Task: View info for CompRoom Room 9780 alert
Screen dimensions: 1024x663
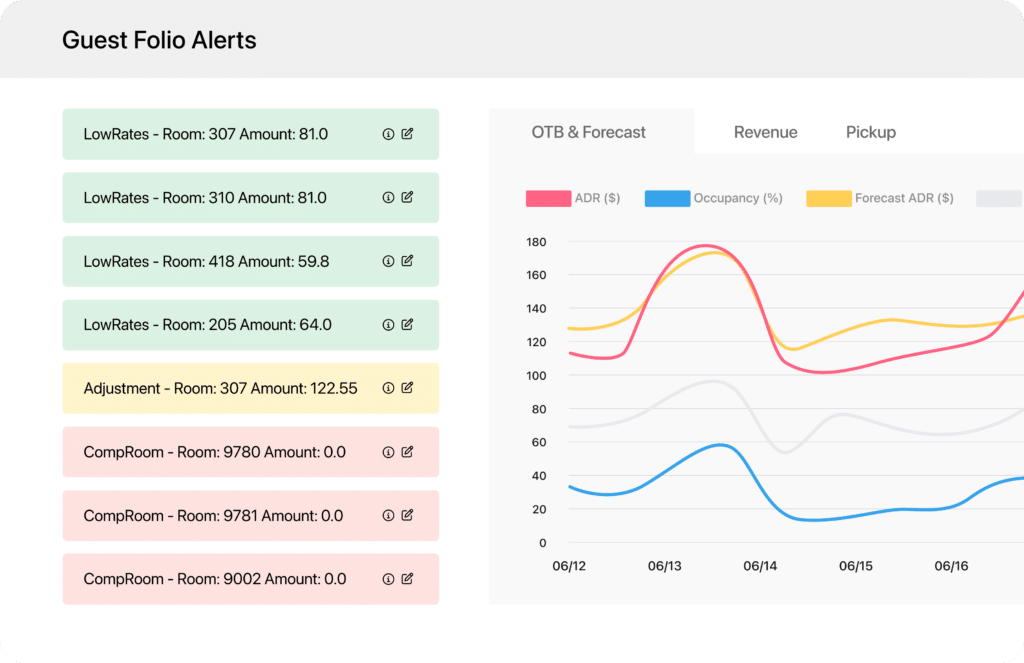Action: coord(388,452)
